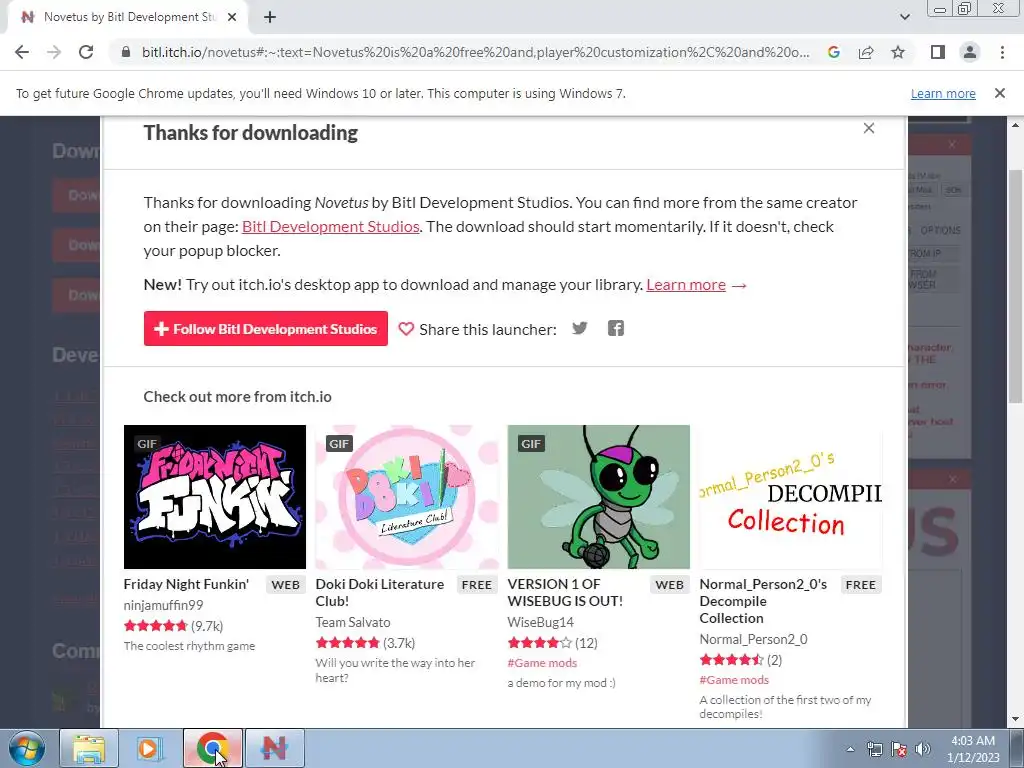
Task: Bookmark this page with the star icon
Action: click(x=898, y=52)
